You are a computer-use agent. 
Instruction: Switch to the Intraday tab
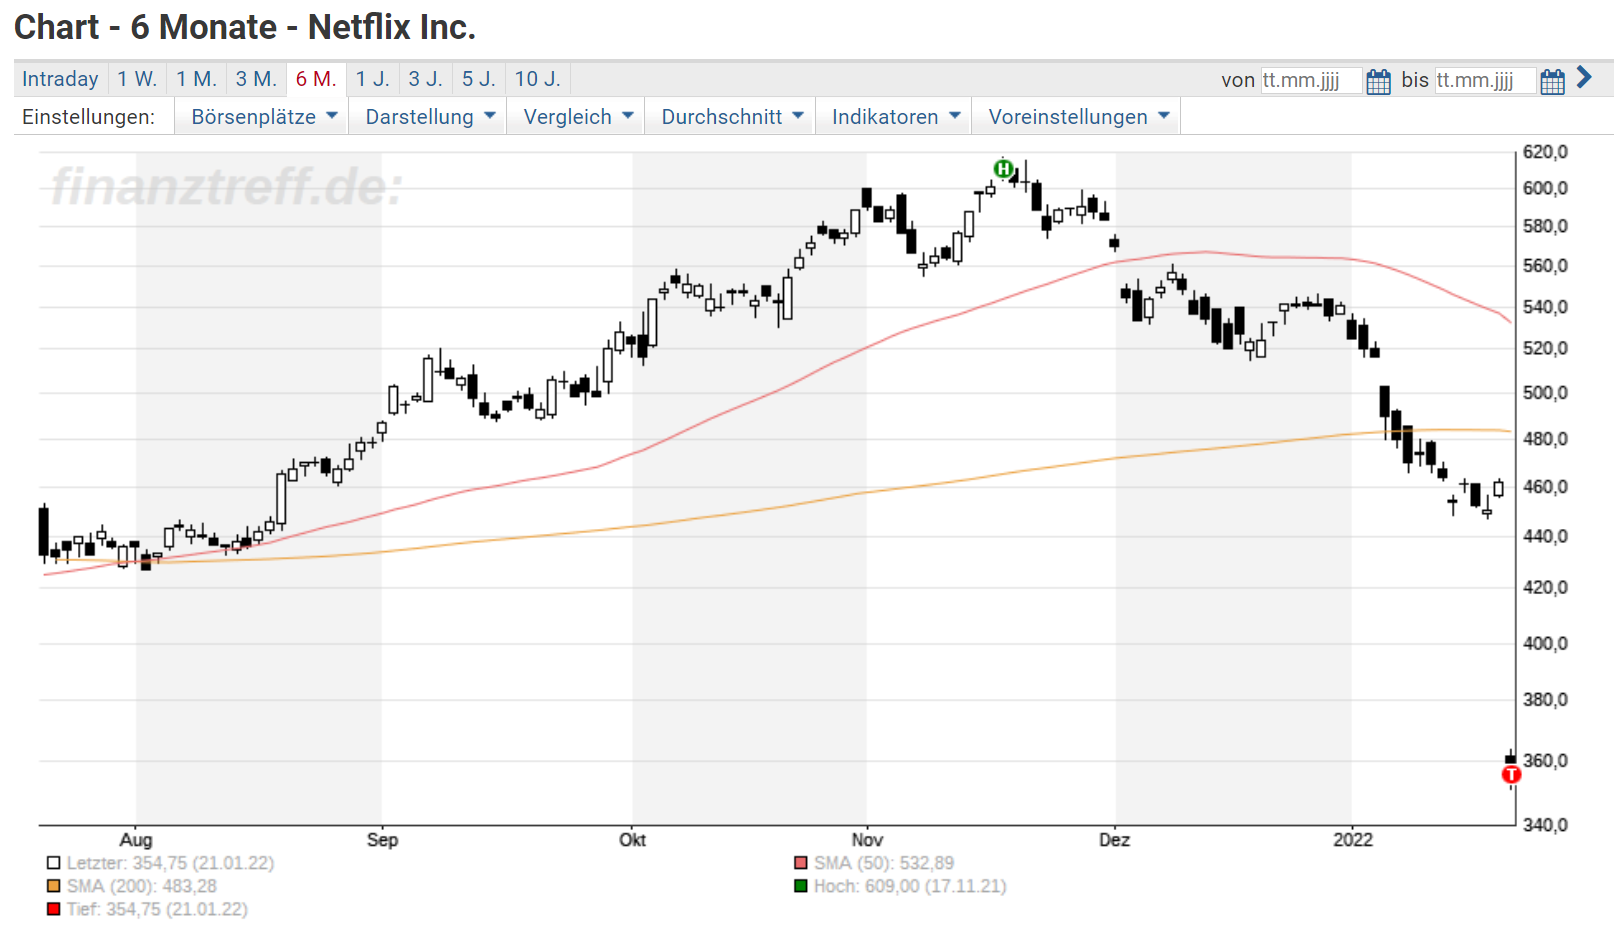[x=60, y=79]
